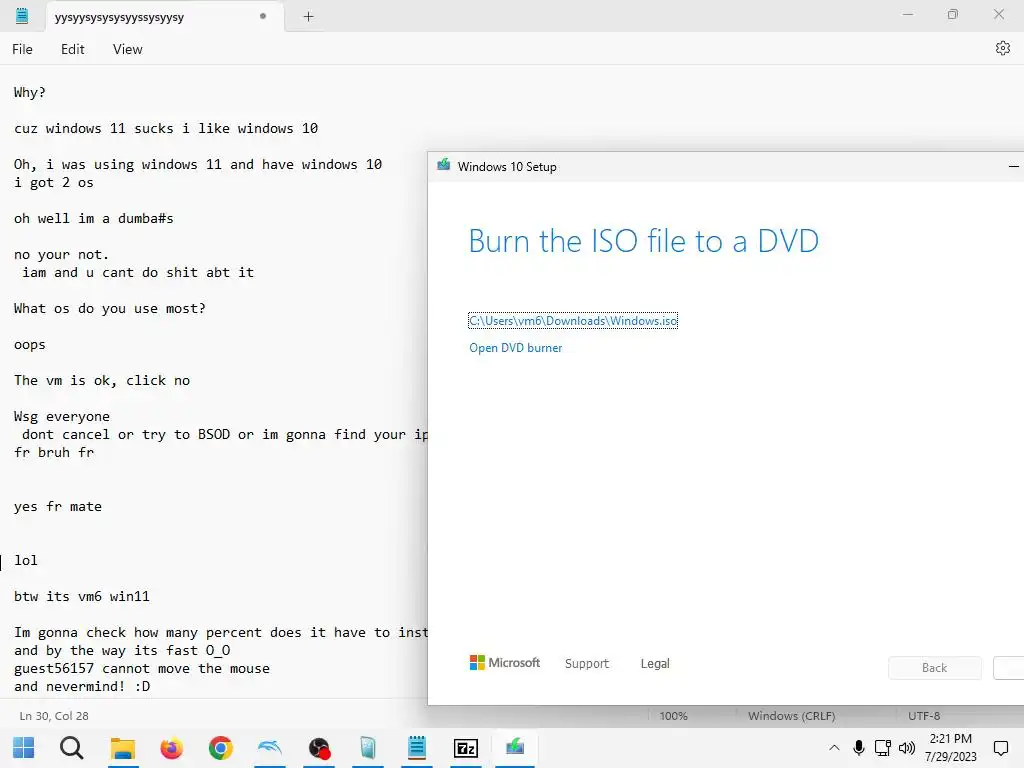Open the Legal link in setup
Viewport: 1024px width, 768px height.
tap(655, 664)
